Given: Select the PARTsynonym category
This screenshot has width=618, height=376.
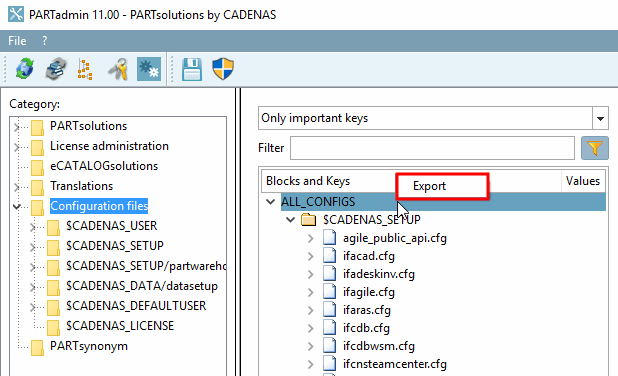Looking at the screenshot, I should pos(89,346).
